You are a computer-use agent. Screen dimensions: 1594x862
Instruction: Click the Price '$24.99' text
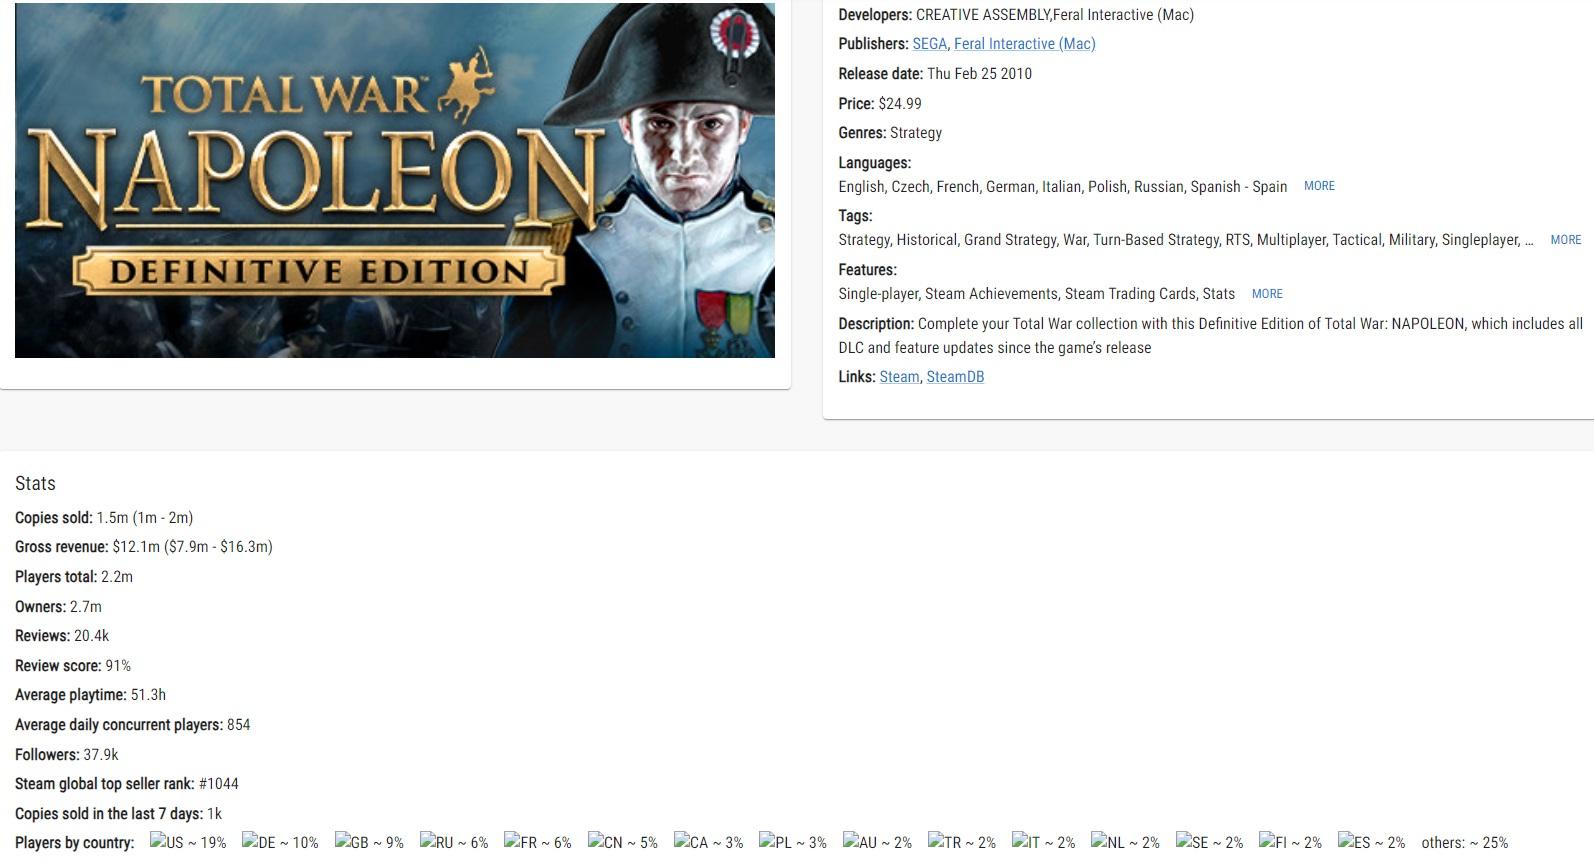click(900, 104)
